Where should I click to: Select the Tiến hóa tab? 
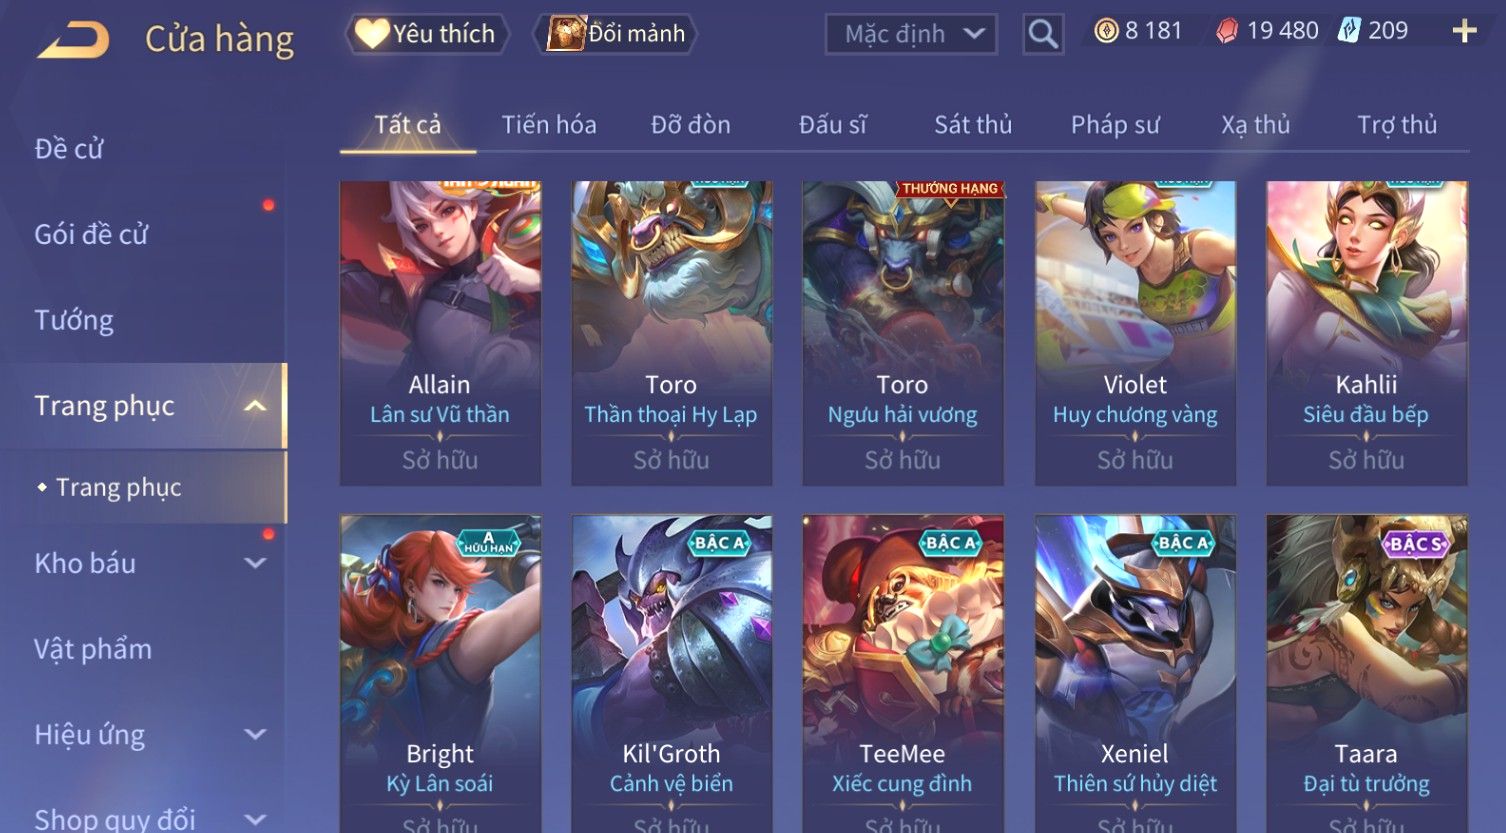[x=549, y=125]
